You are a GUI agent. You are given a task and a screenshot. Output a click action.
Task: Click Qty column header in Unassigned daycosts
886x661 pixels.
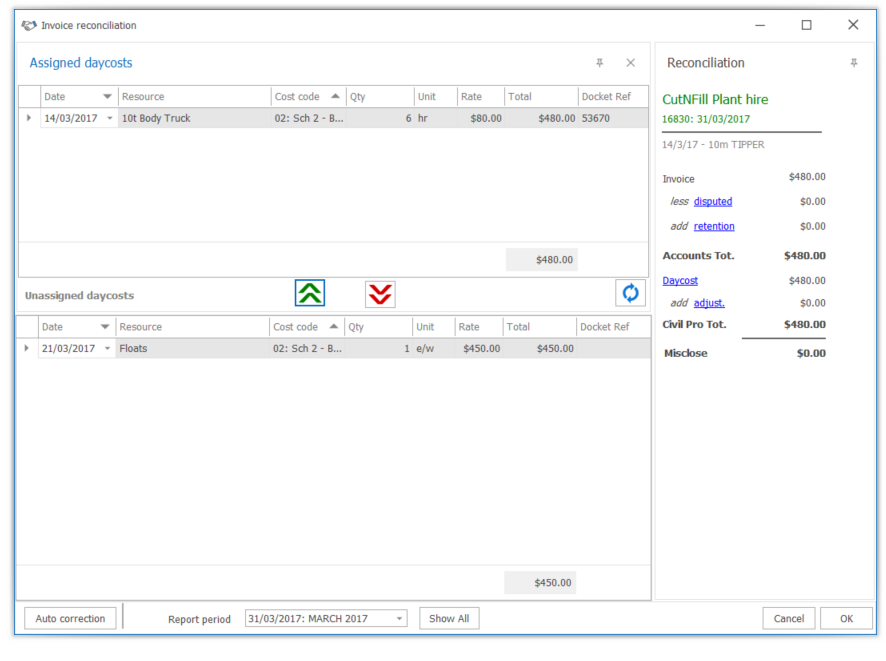pyautogui.click(x=378, y=327)
